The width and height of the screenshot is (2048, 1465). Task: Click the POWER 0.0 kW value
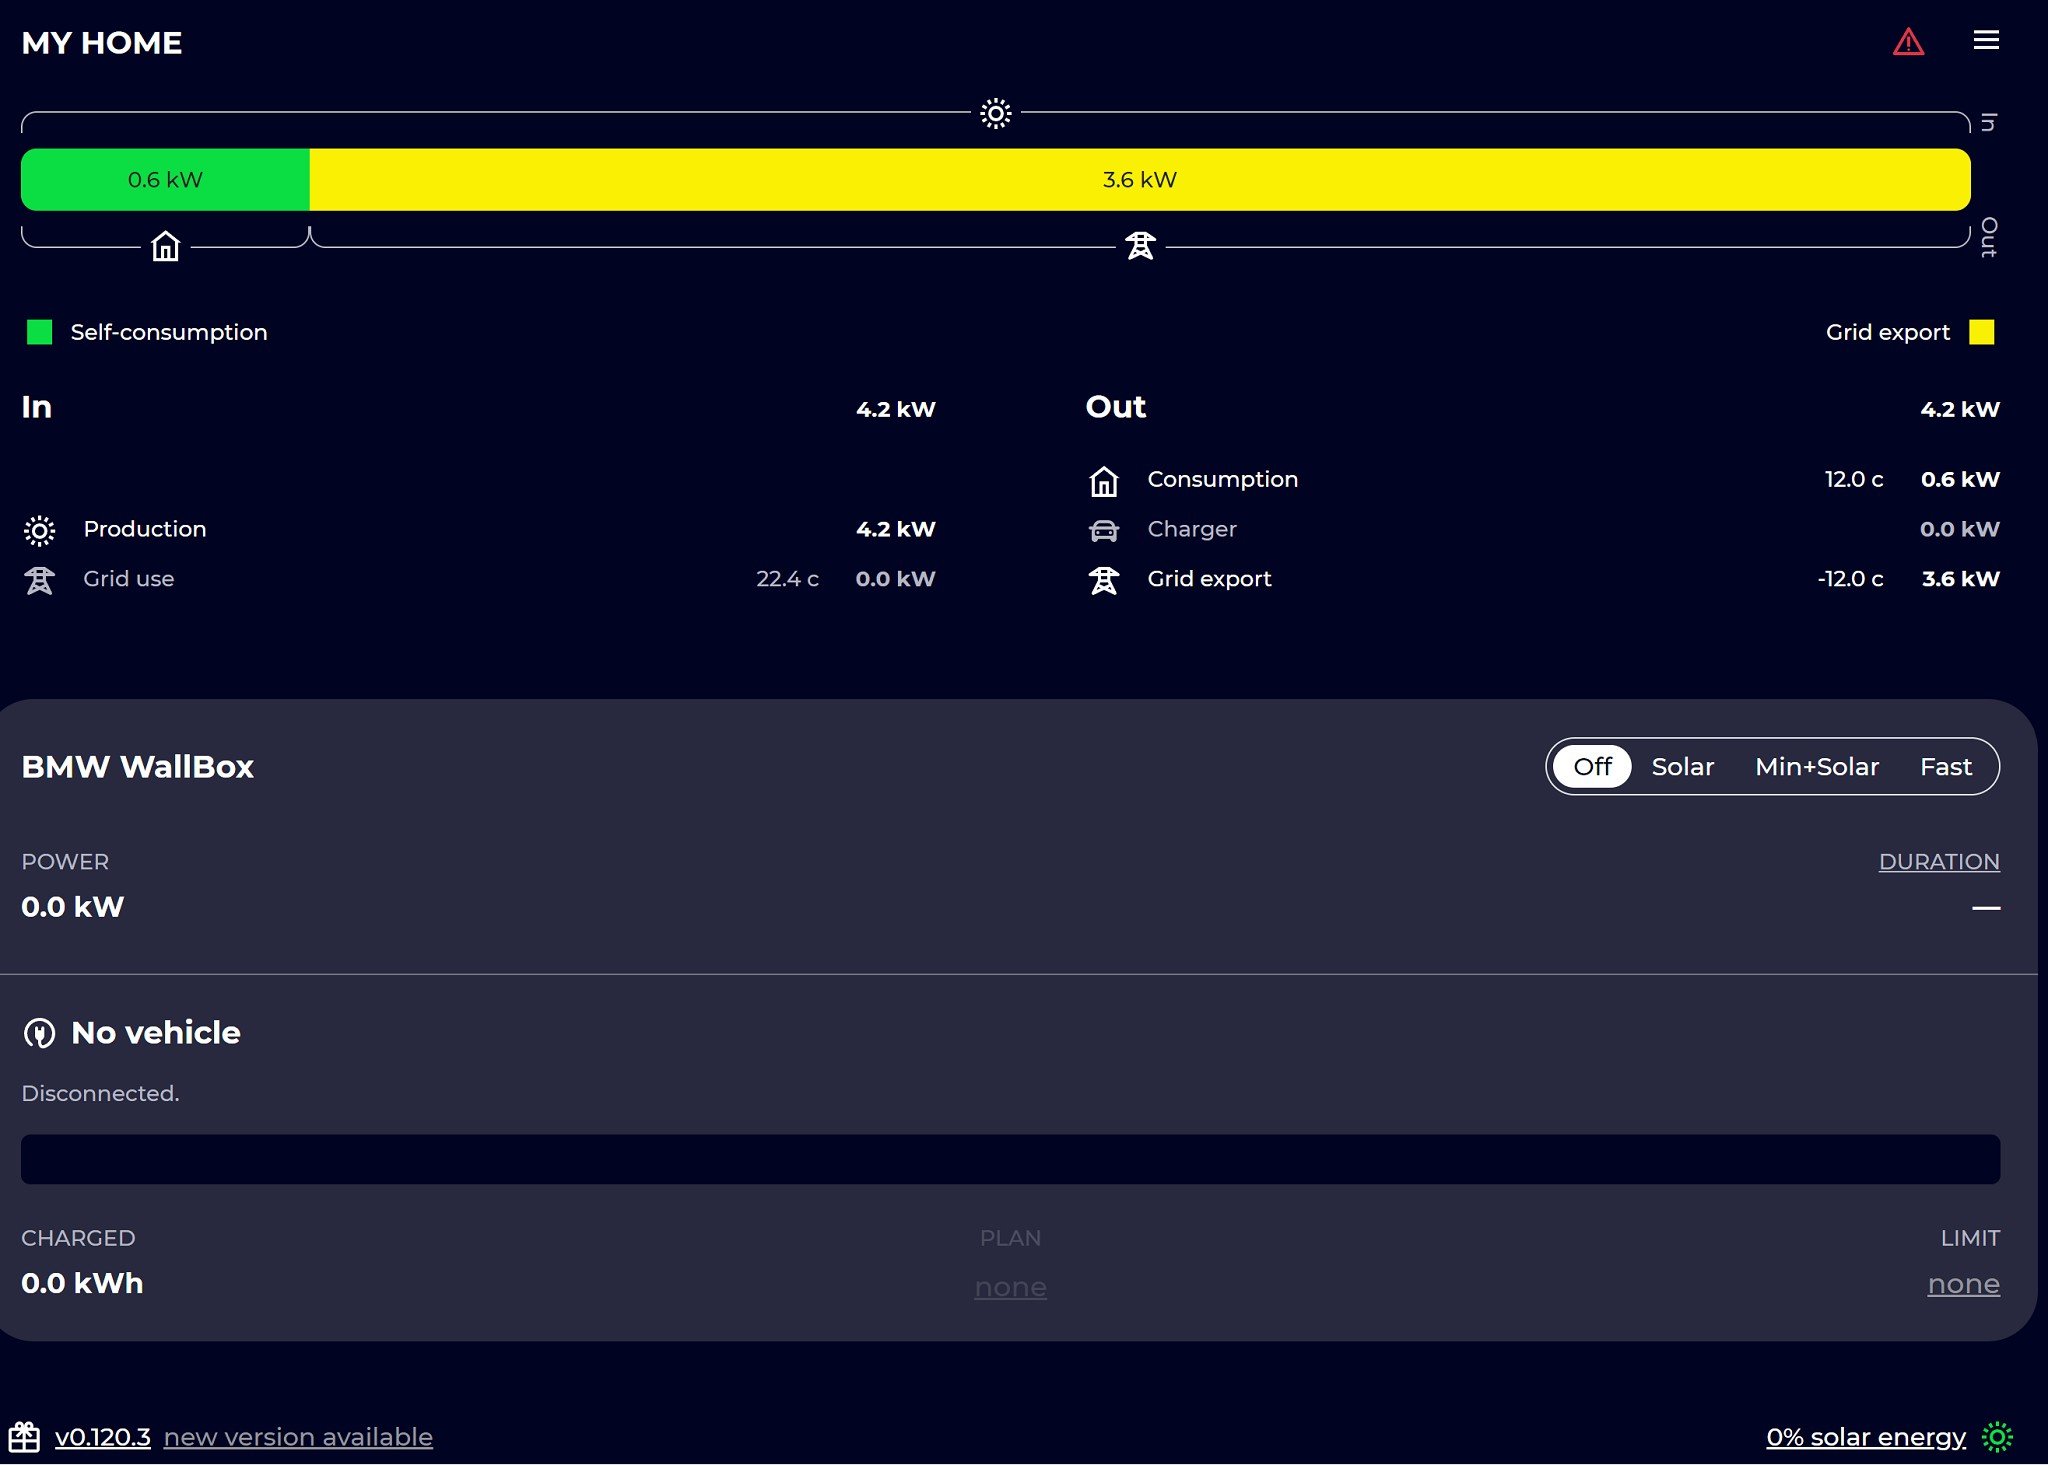(72, 907)
